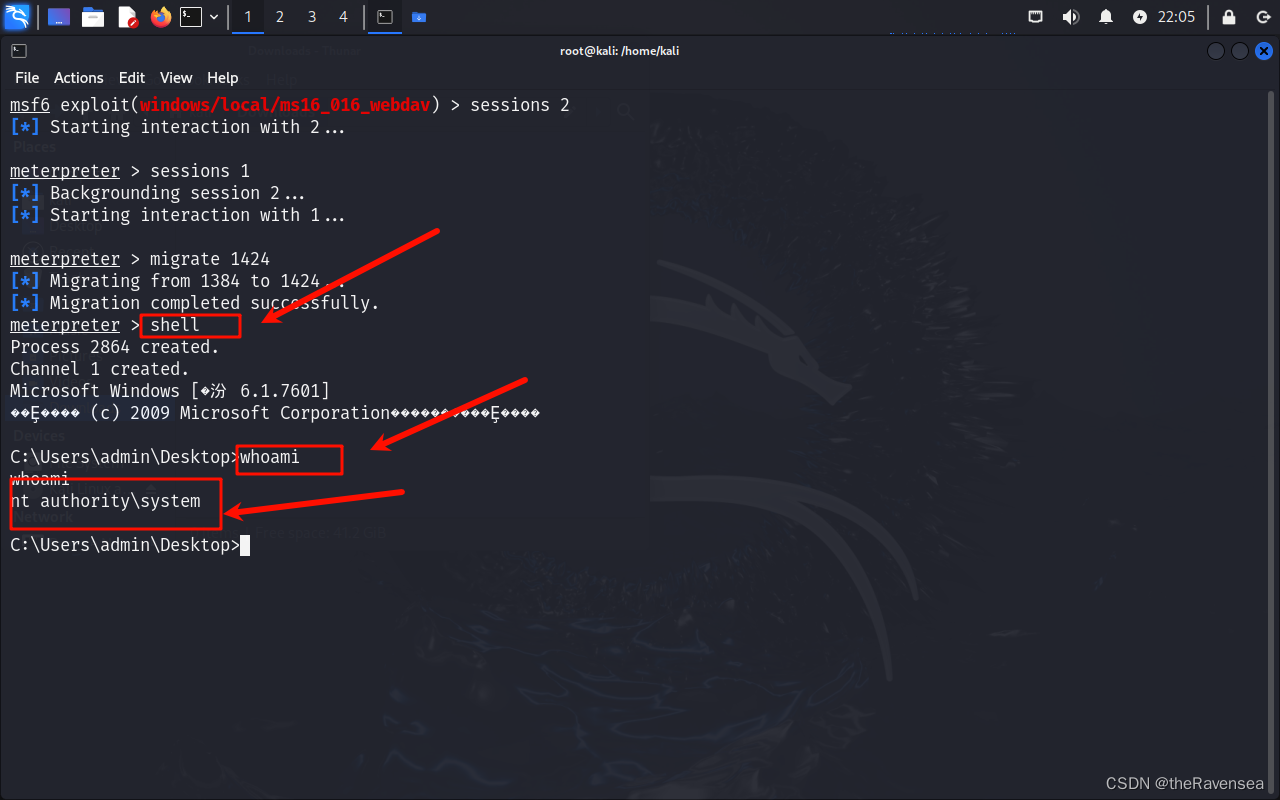This screenshot has height=800, width=1280.
Task: Maximize the terminal window
Action: (1240, 51)
